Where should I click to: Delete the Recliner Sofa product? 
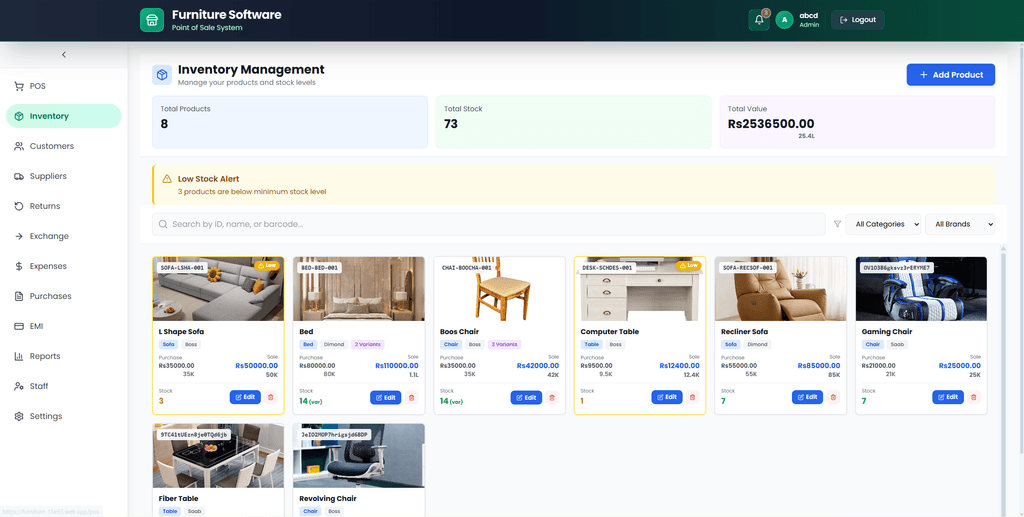click(x=833, y=397)
